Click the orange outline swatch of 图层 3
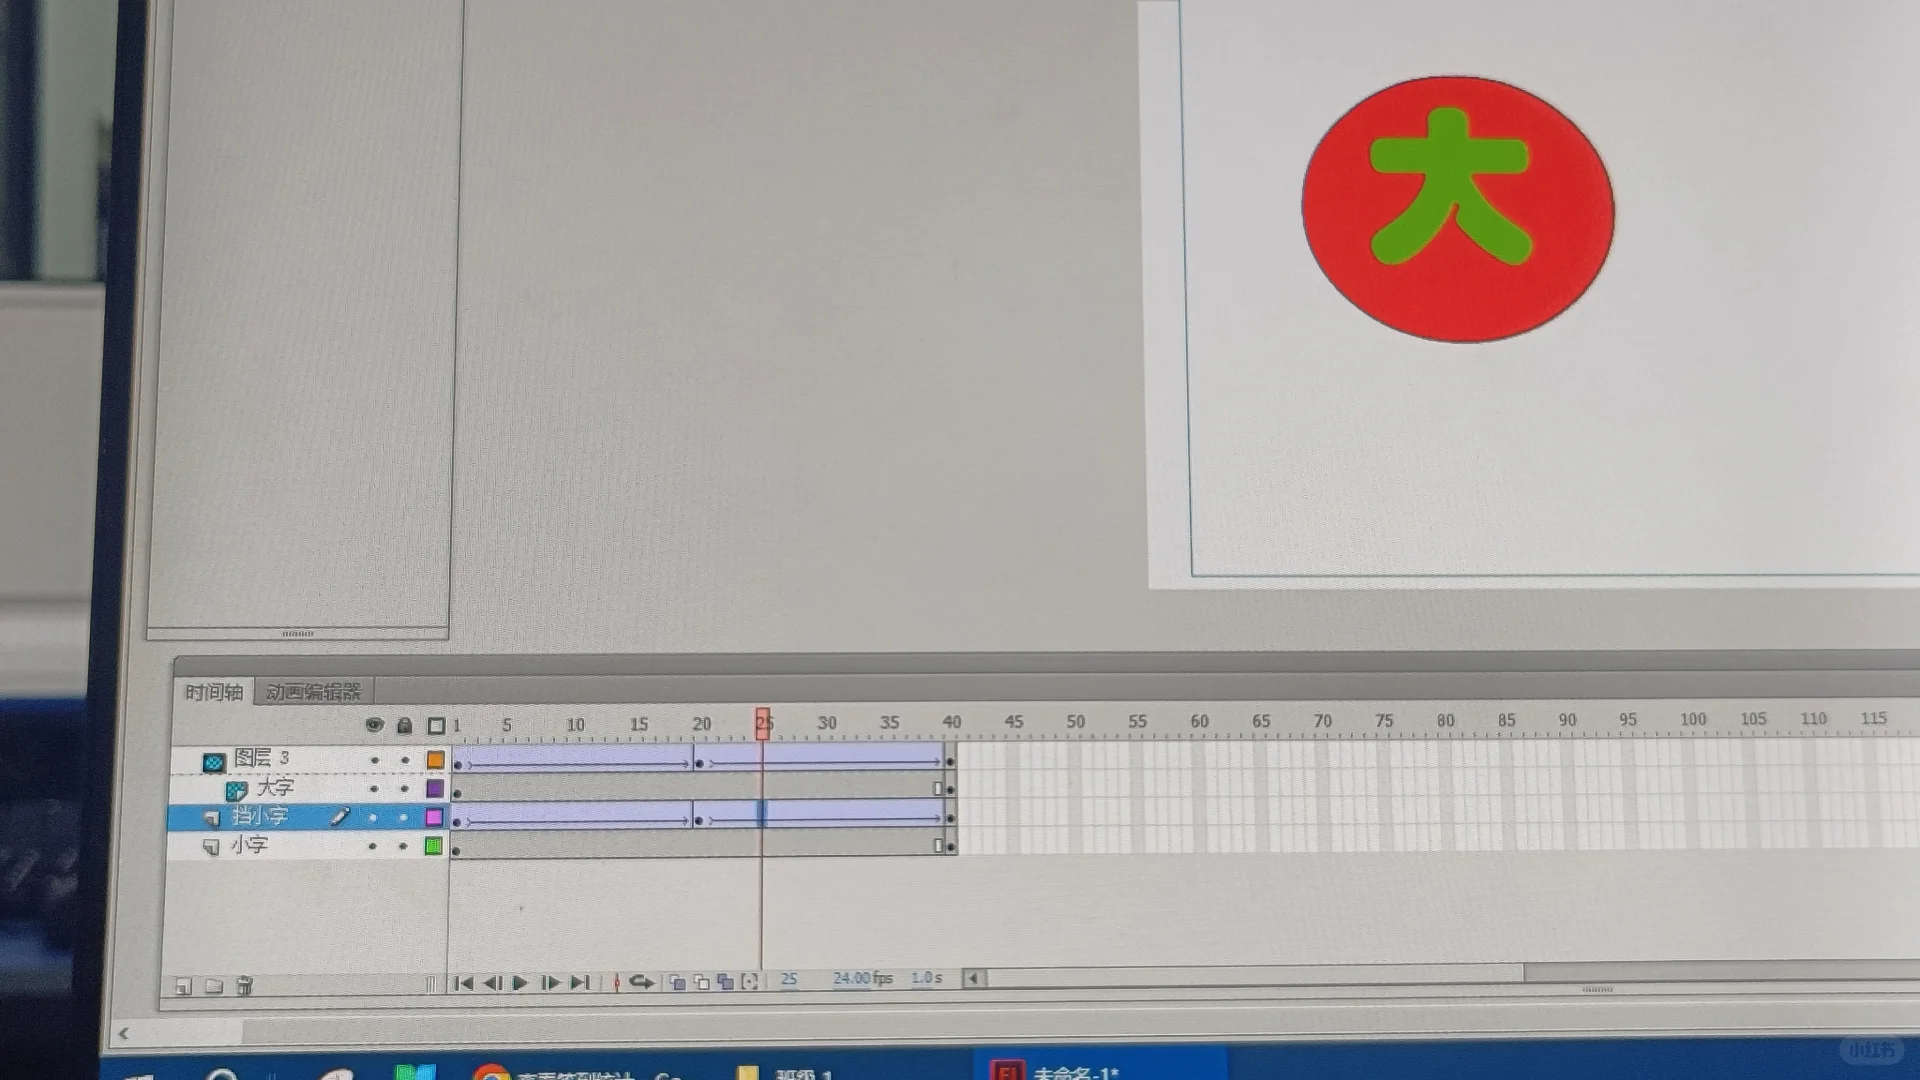 point(435,760)
